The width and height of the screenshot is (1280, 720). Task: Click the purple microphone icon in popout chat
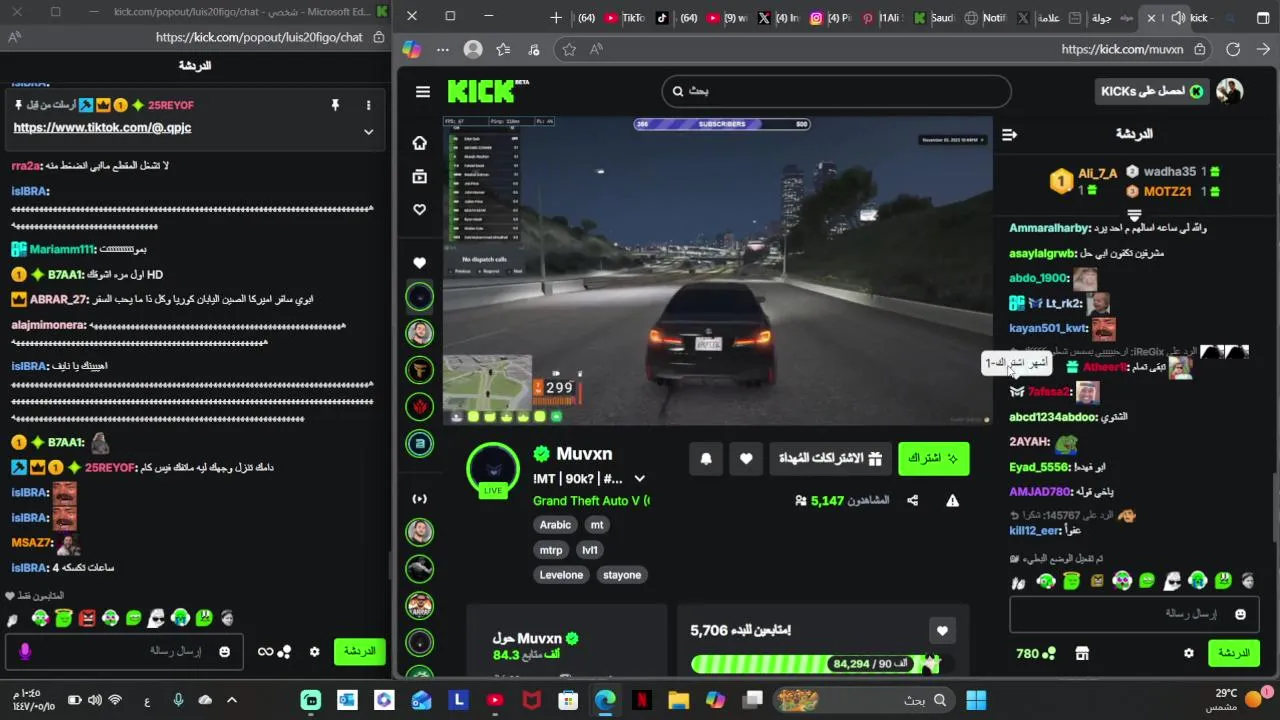coord(25,652)
